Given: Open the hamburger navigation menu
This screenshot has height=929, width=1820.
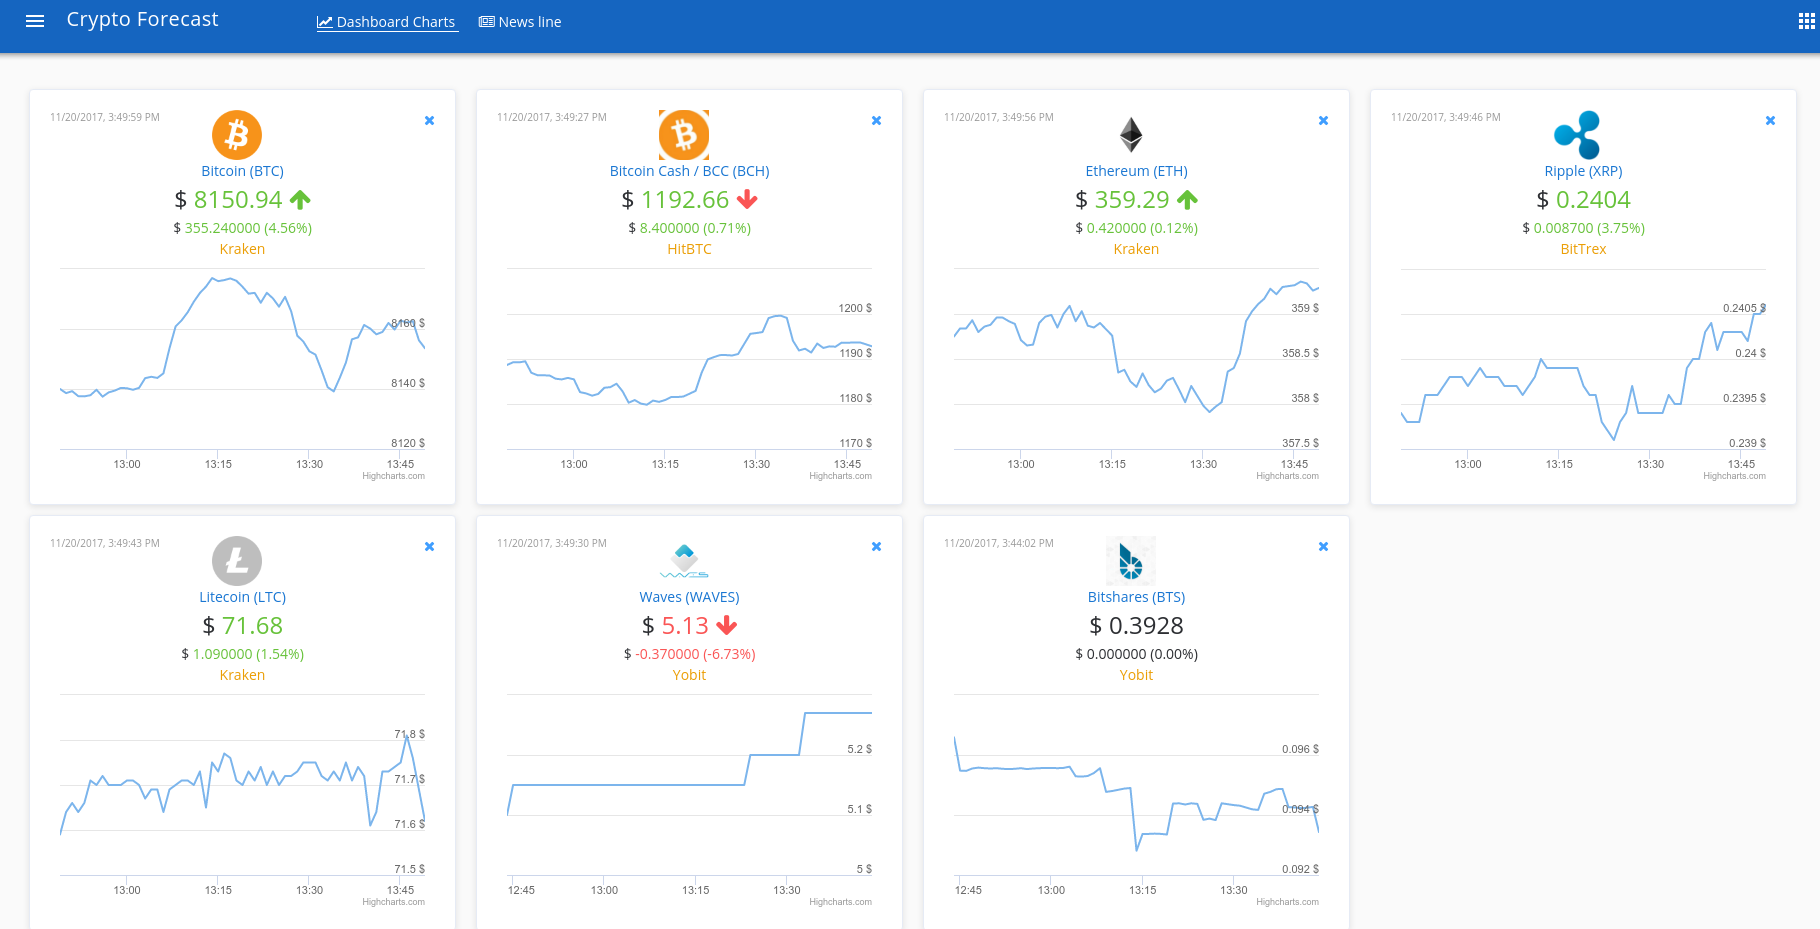Looking at the screenshot, I should [35, 20].
